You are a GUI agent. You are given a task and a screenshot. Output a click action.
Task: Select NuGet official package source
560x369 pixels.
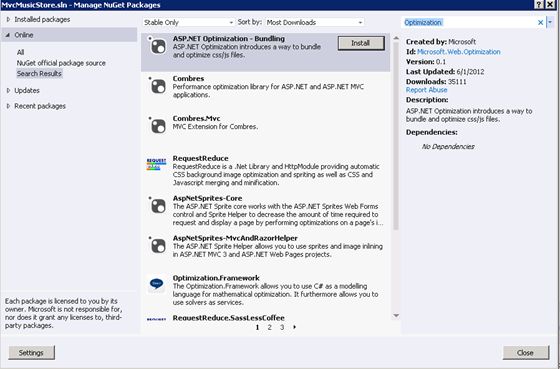click(61, 63)
